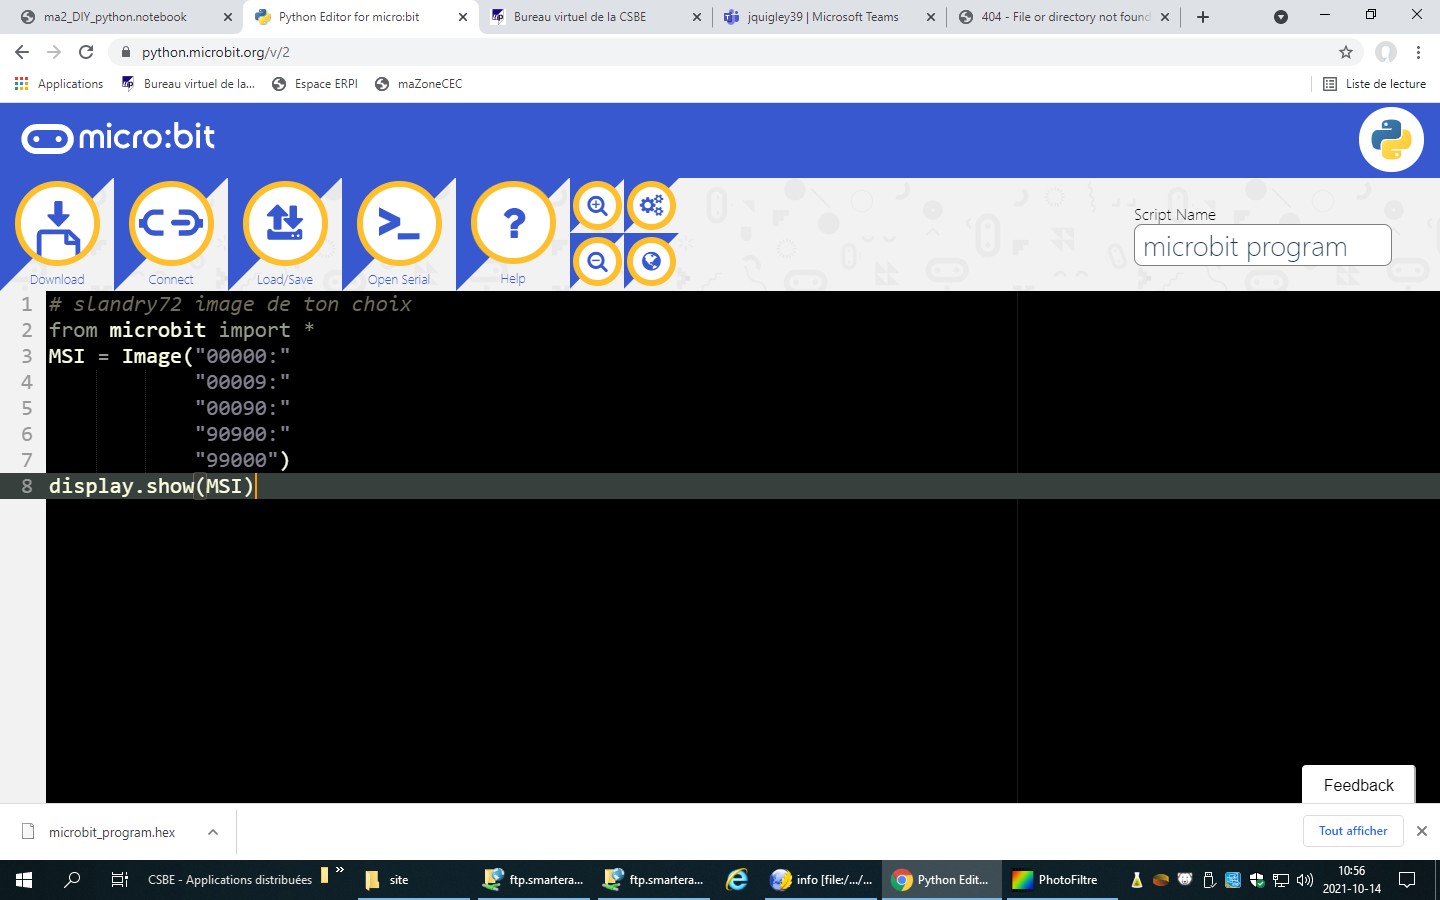The image size is (1440, 900).
Task: Open the tab search dropdown
Action: click(x=1281, y=17)
